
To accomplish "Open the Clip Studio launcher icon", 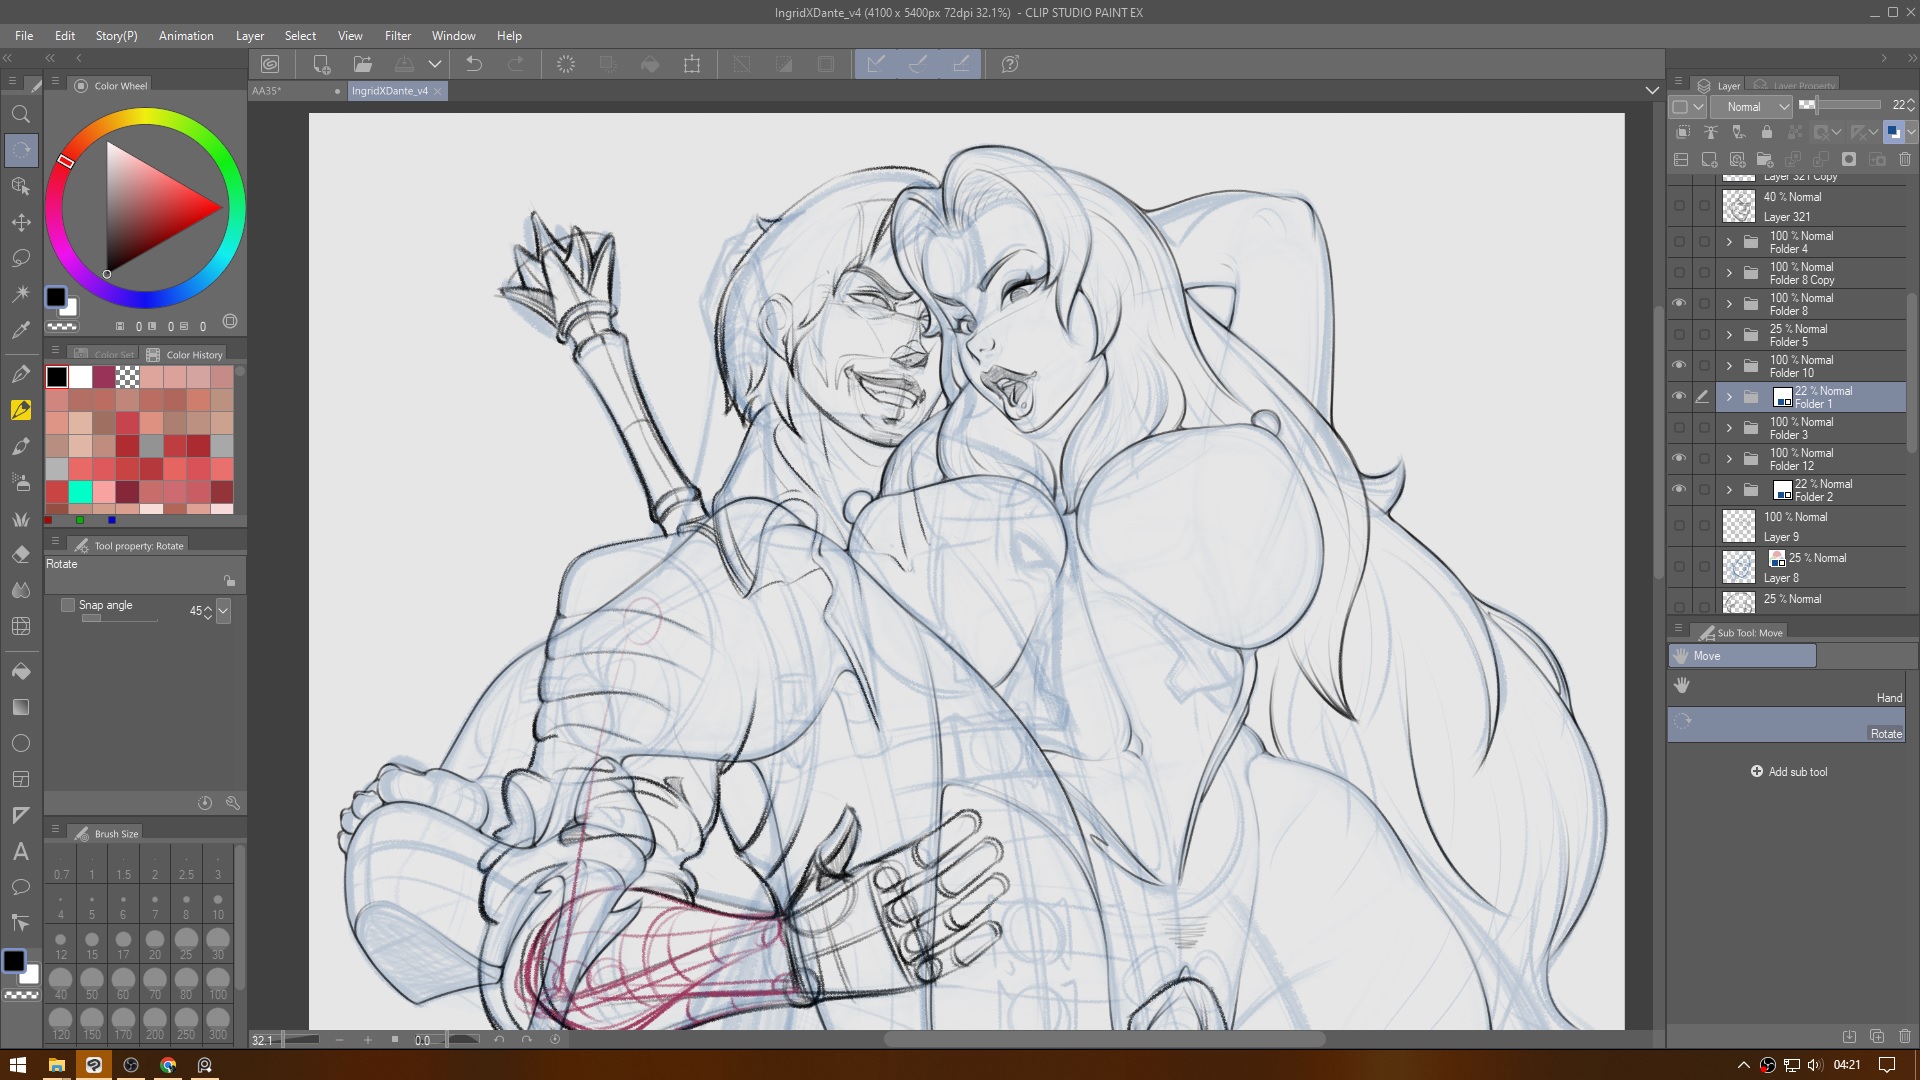I will click(x=270, y=64).
